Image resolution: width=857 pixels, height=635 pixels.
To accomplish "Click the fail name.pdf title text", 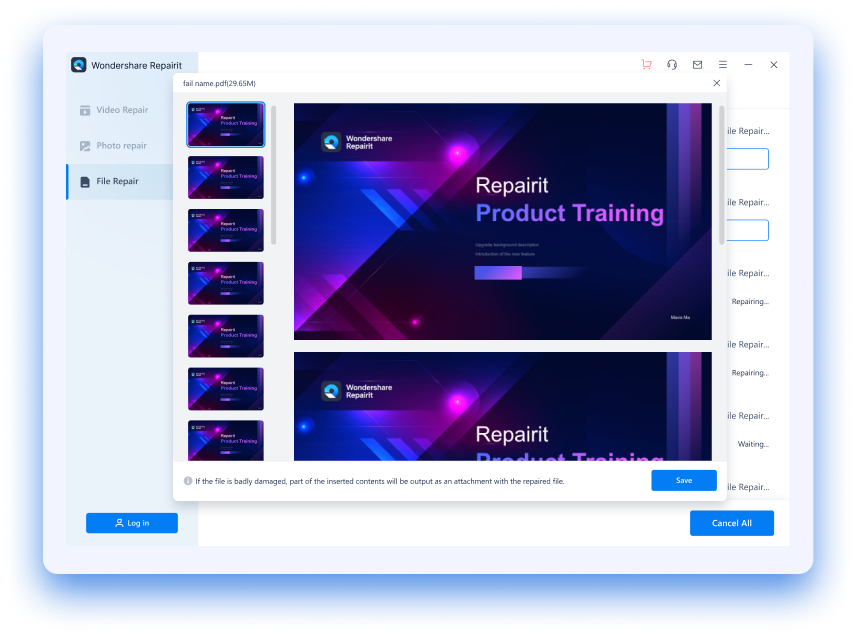I will 219,84.
